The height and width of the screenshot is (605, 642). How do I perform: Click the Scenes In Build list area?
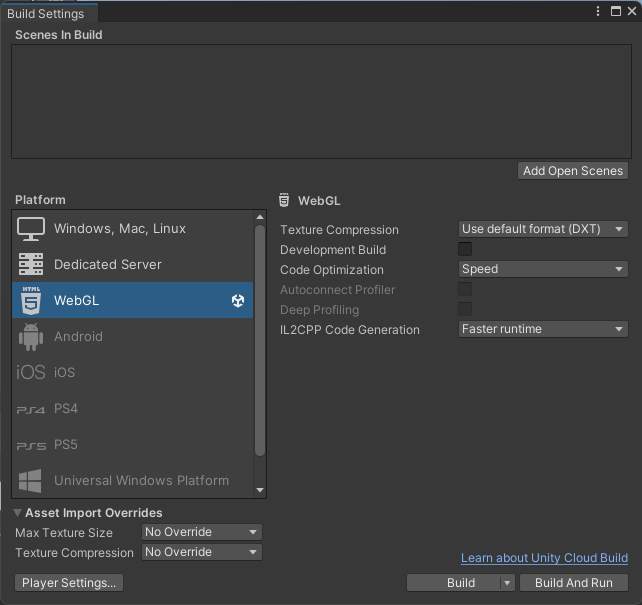[321, 101]
